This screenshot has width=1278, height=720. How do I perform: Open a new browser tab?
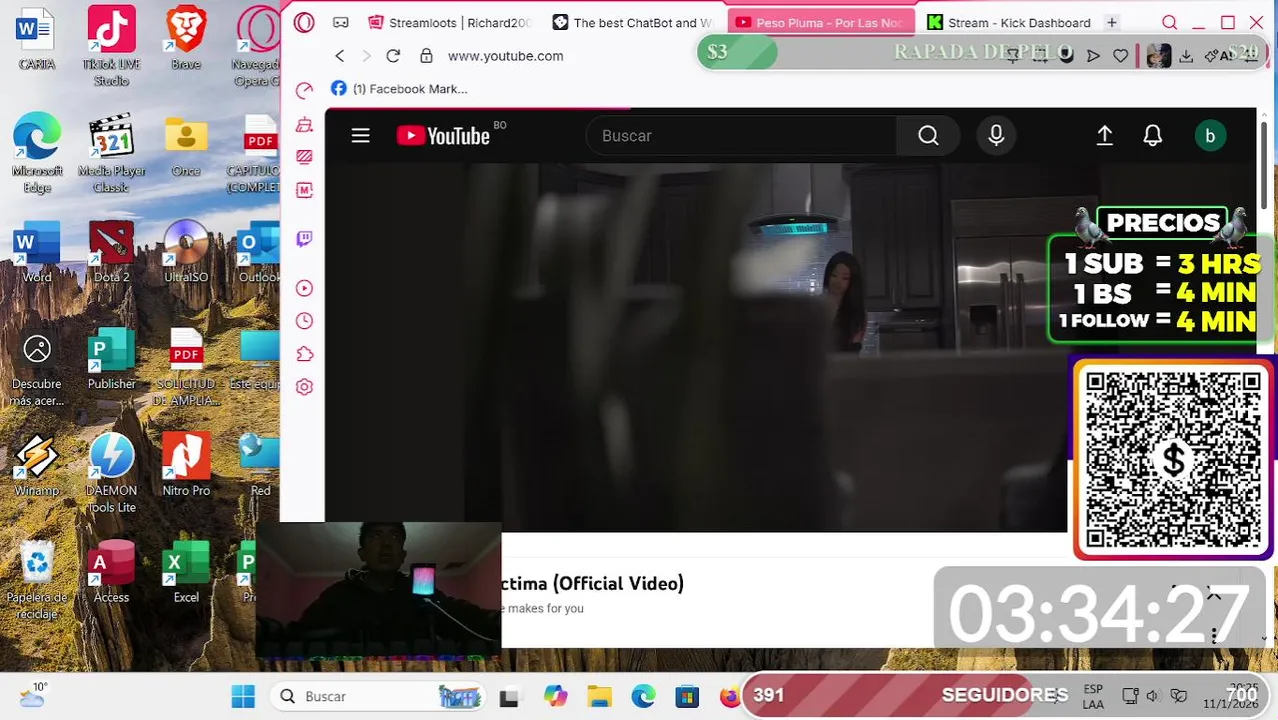(x=1111, y=22)
